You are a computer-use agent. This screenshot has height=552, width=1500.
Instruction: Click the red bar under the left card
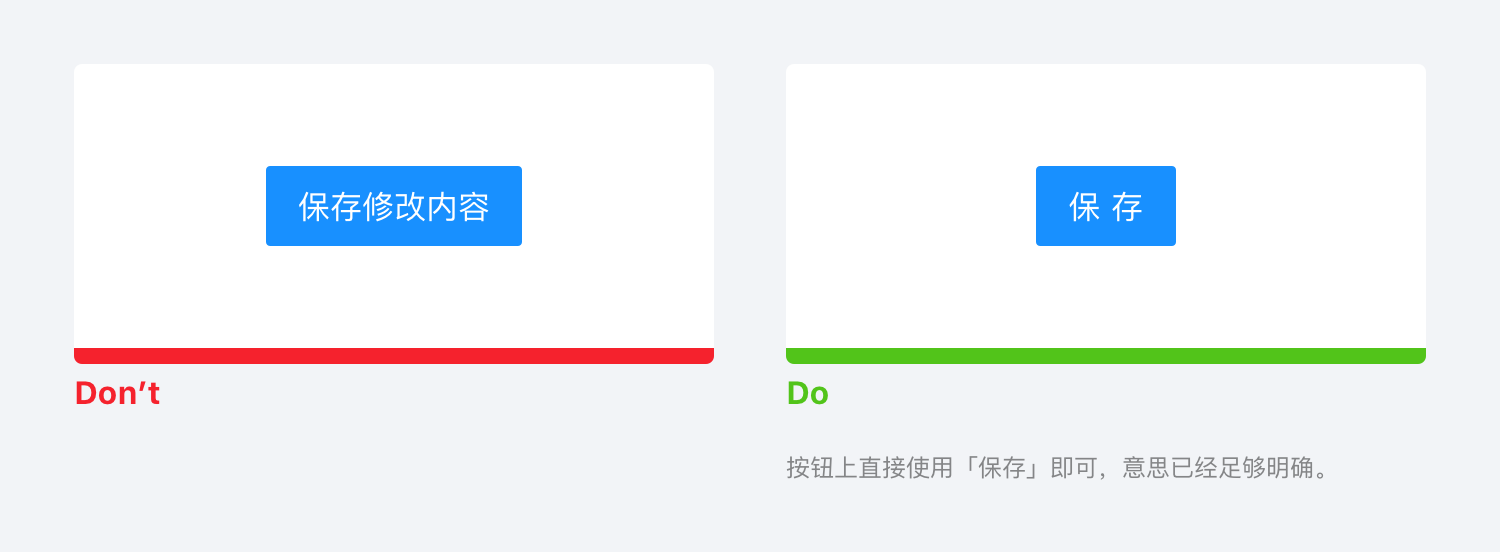(x=393, y=356)
